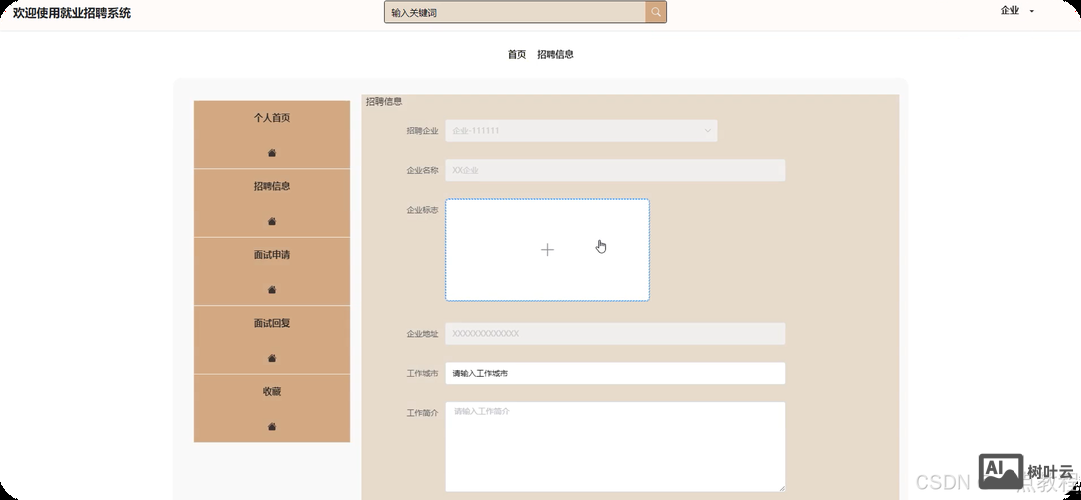1081x500 pixels.
Task: Click home icon under 面试申请
Action: pyautogui.click(x=272, y=290)
